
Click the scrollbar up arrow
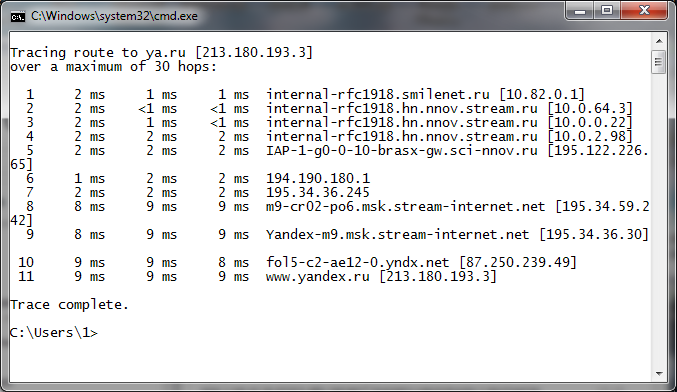click(x=659, y=41)
